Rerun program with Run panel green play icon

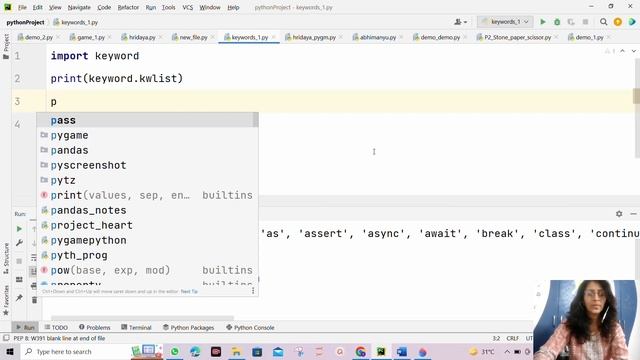coord(19,229)
